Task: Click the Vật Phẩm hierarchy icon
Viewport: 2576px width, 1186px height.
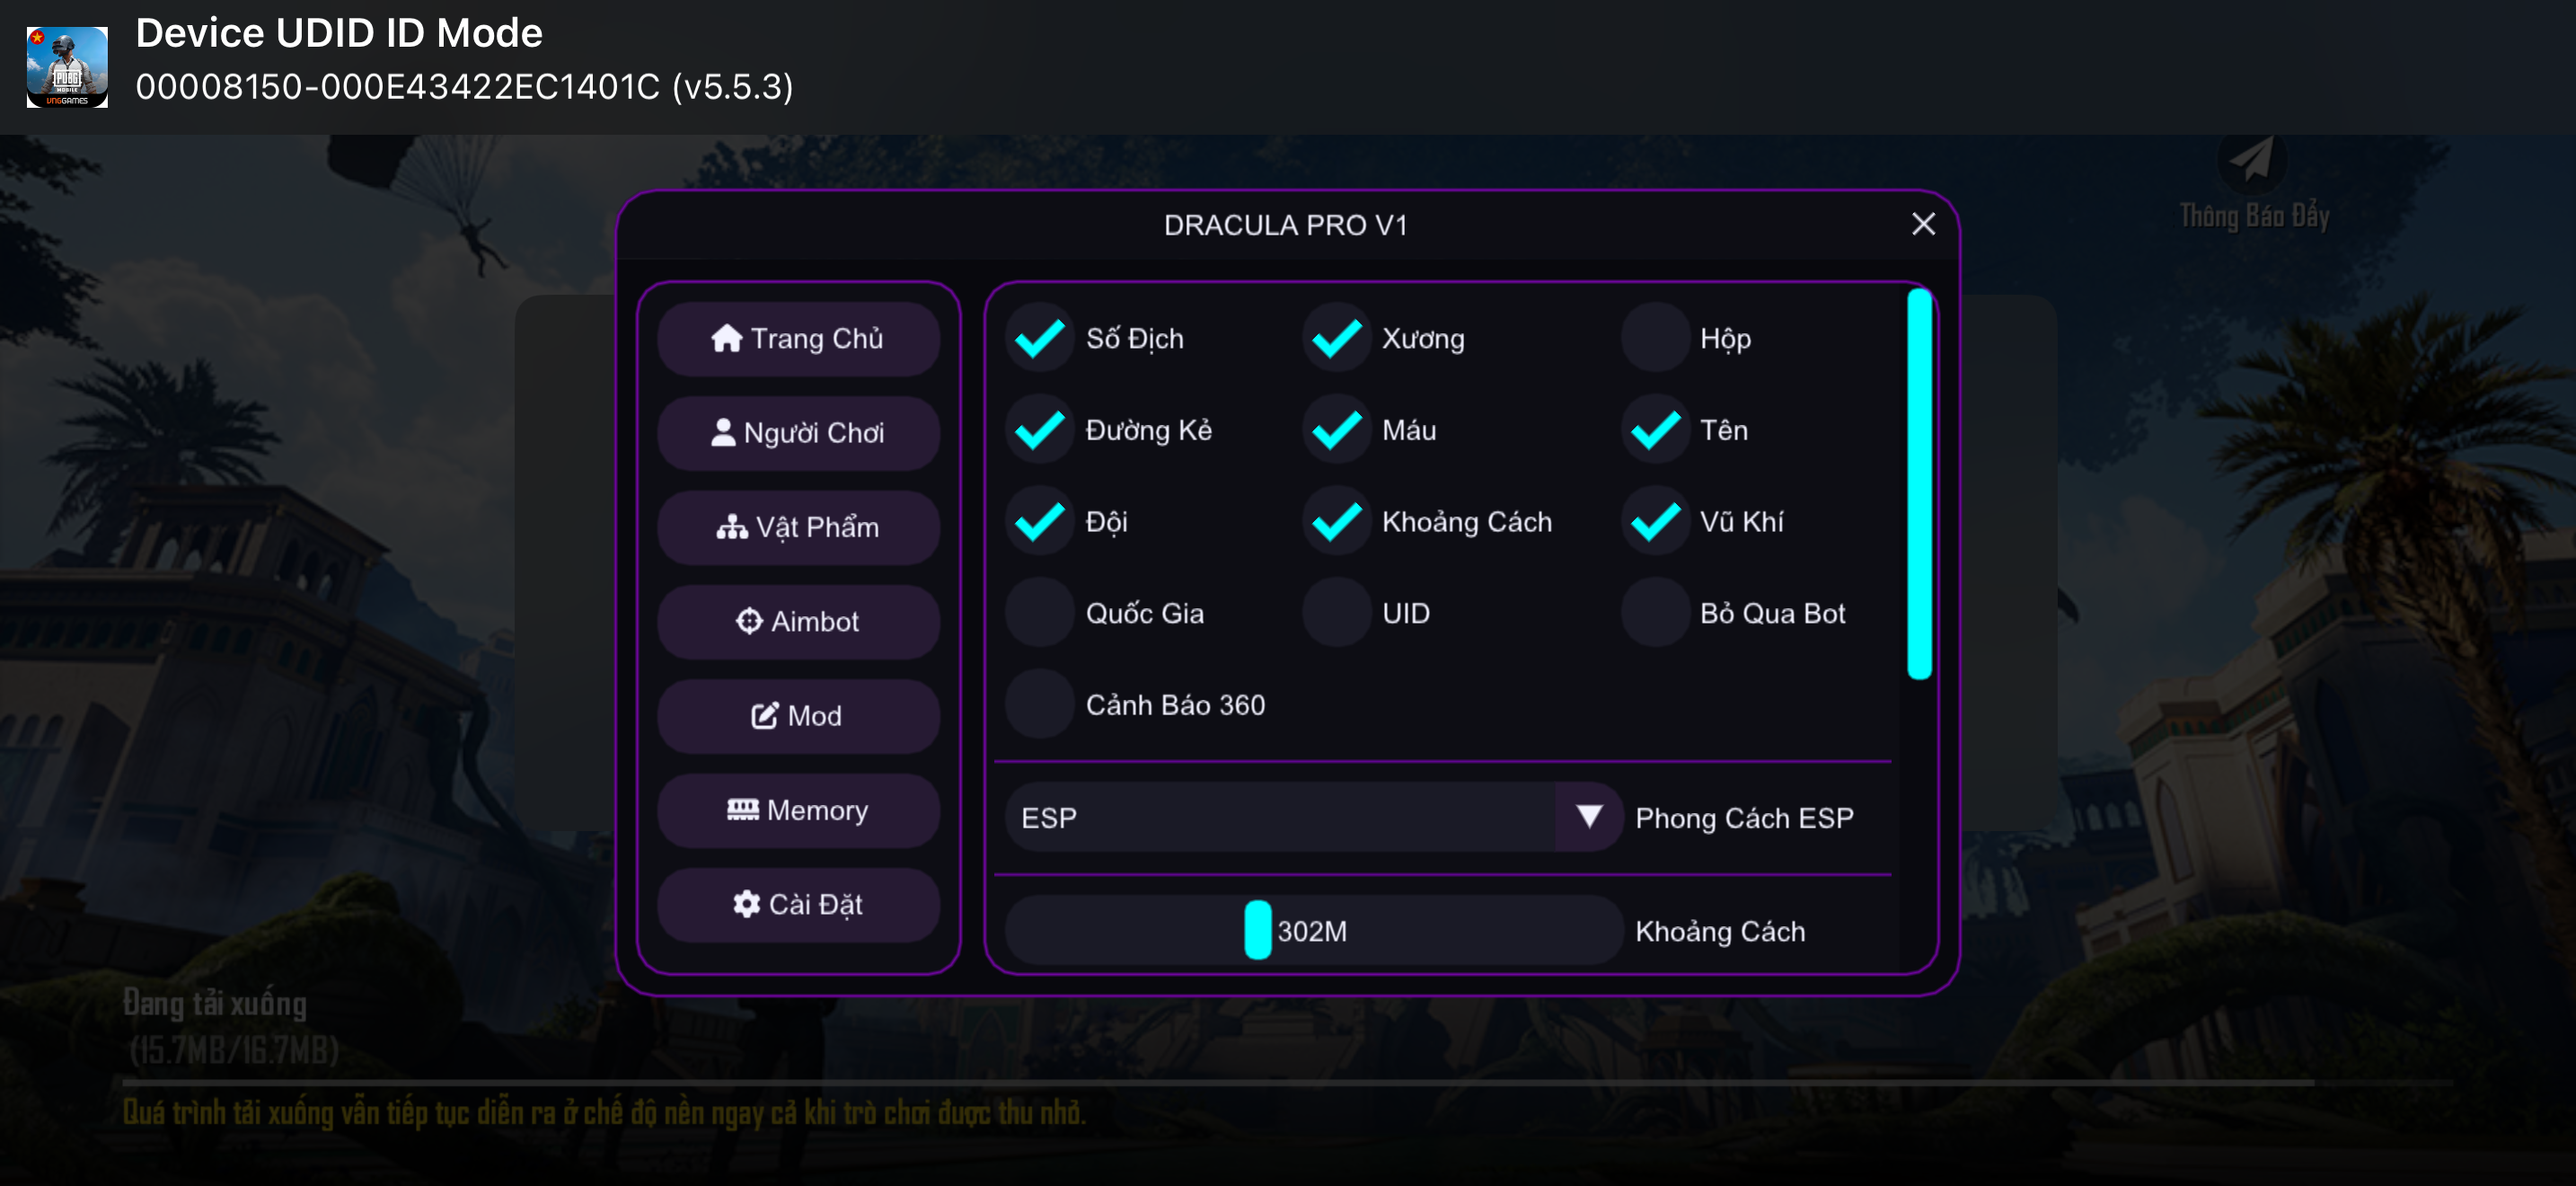Action: [x=731, y=527]
